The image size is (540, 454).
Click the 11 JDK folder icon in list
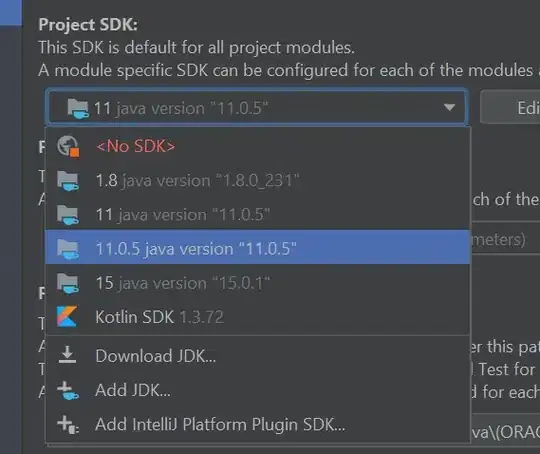tap(68, 215)
